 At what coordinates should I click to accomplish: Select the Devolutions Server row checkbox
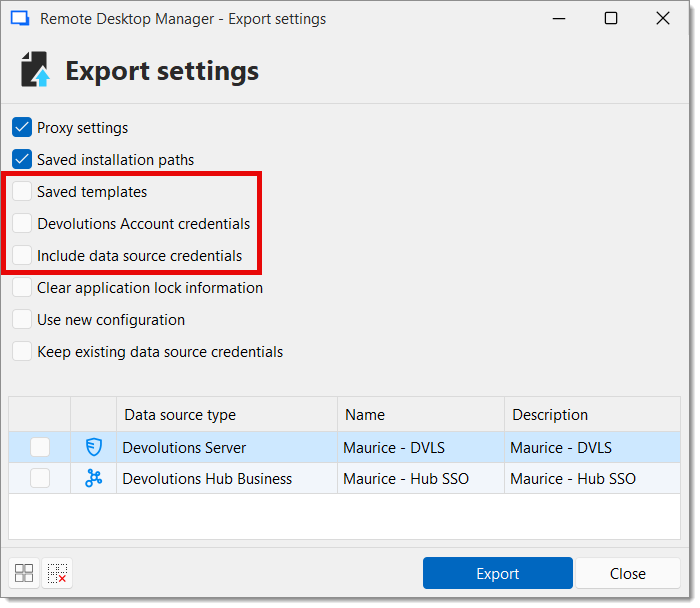click(x=40, y=448)
